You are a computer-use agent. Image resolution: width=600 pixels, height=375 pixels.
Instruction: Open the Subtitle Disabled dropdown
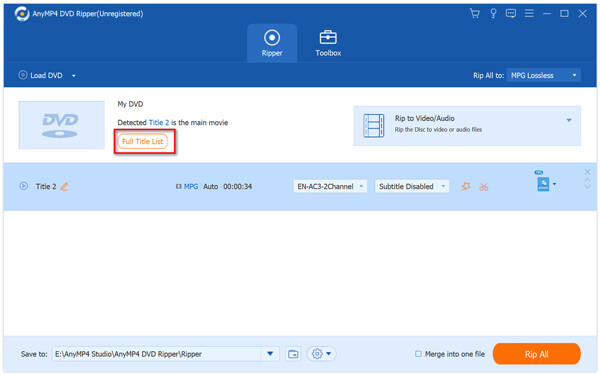[412, 186]
